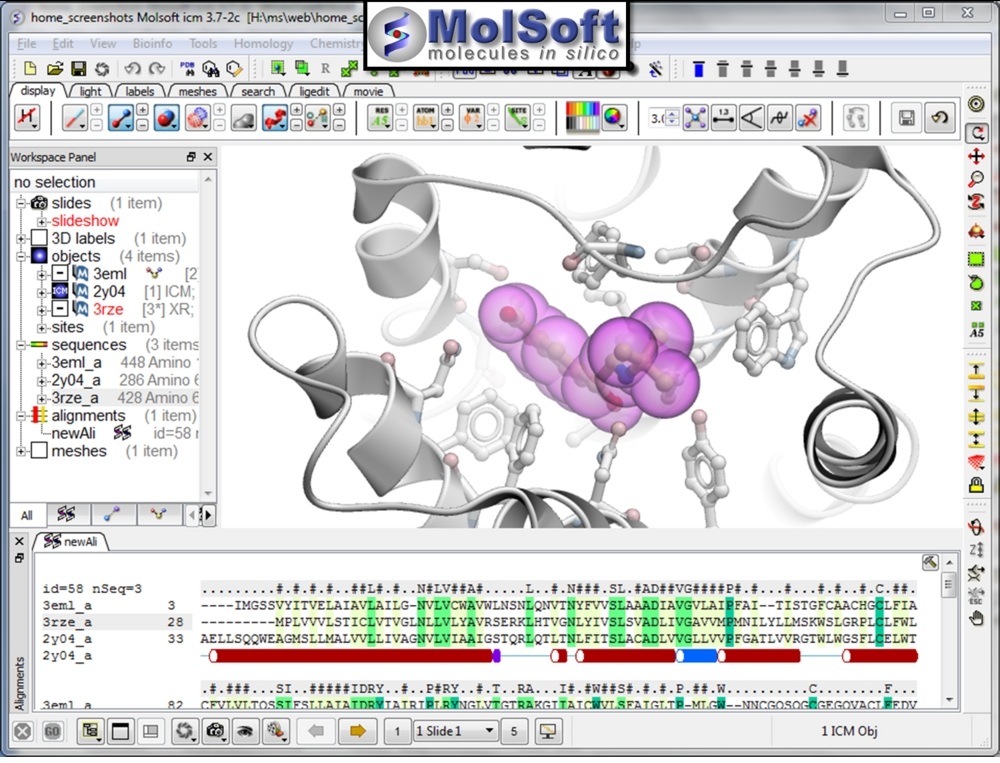Expand the sequences tree node
The width and height of the screenshot is (1000, 763).
click(x=21, y=345)
